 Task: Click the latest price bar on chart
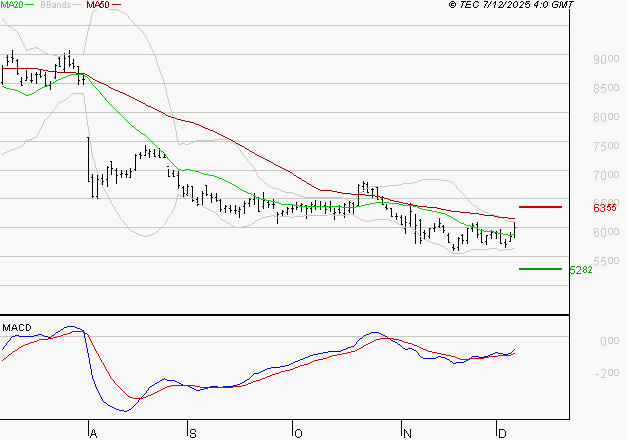[x=514, y=230]
